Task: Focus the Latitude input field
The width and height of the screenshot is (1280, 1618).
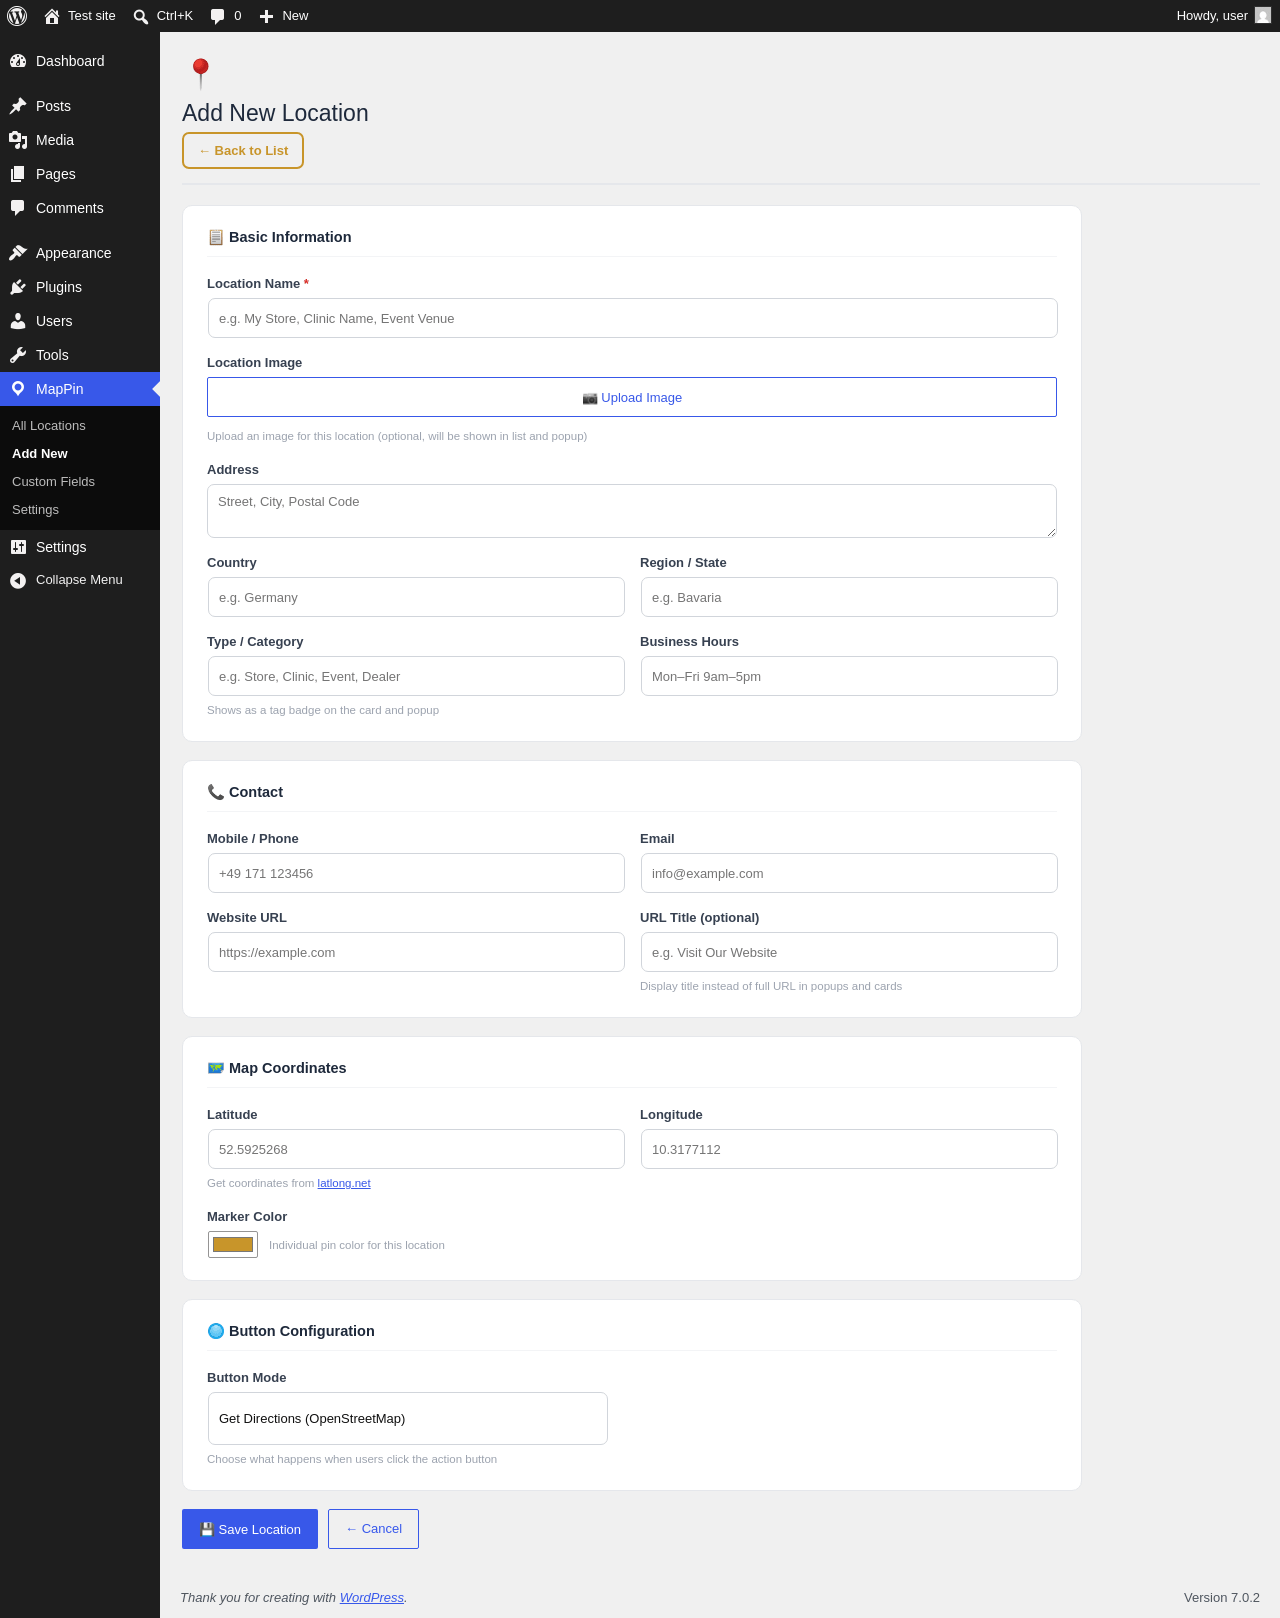Action: click(x=416, y=1149)
